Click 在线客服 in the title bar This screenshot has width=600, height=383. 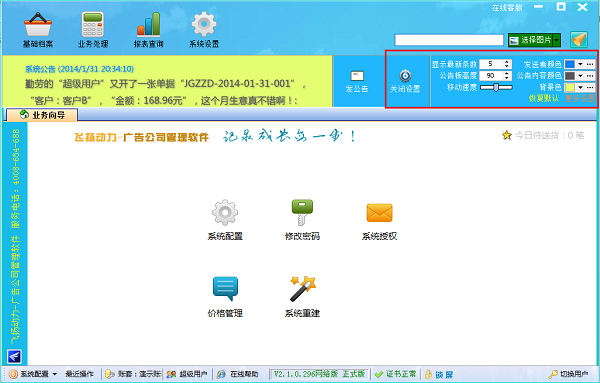[507, 8]
